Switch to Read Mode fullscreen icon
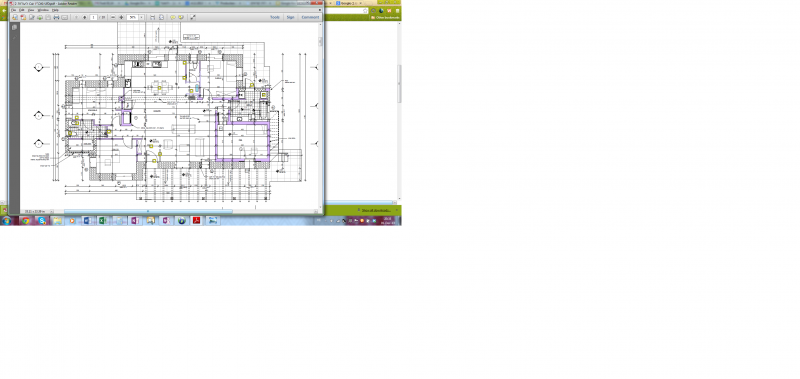Image resolution: width=800 pixels, height=379 pixels. pyautogui.click(x=193, y=17)
